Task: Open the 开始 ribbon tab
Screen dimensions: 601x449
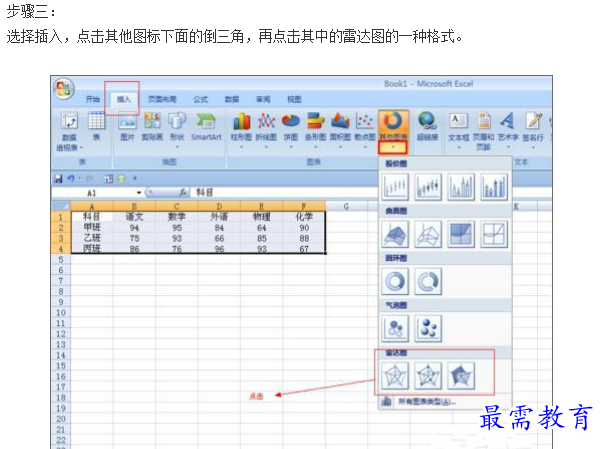Action: (x=92, y=99)
